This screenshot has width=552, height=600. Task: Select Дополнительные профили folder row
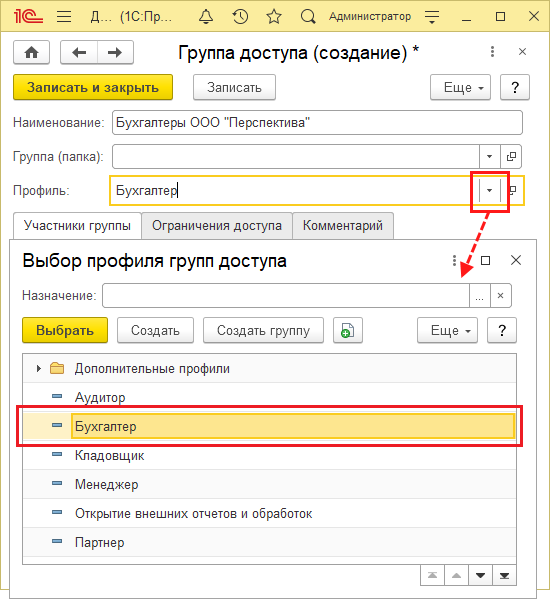(x=269, y=368)
